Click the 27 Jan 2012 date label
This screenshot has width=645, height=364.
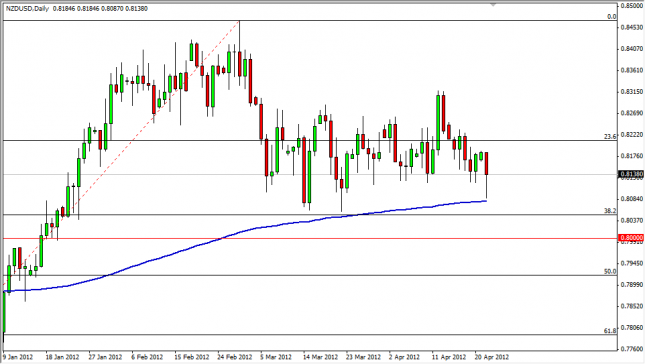pyautogui.click(x=105, y=357)
